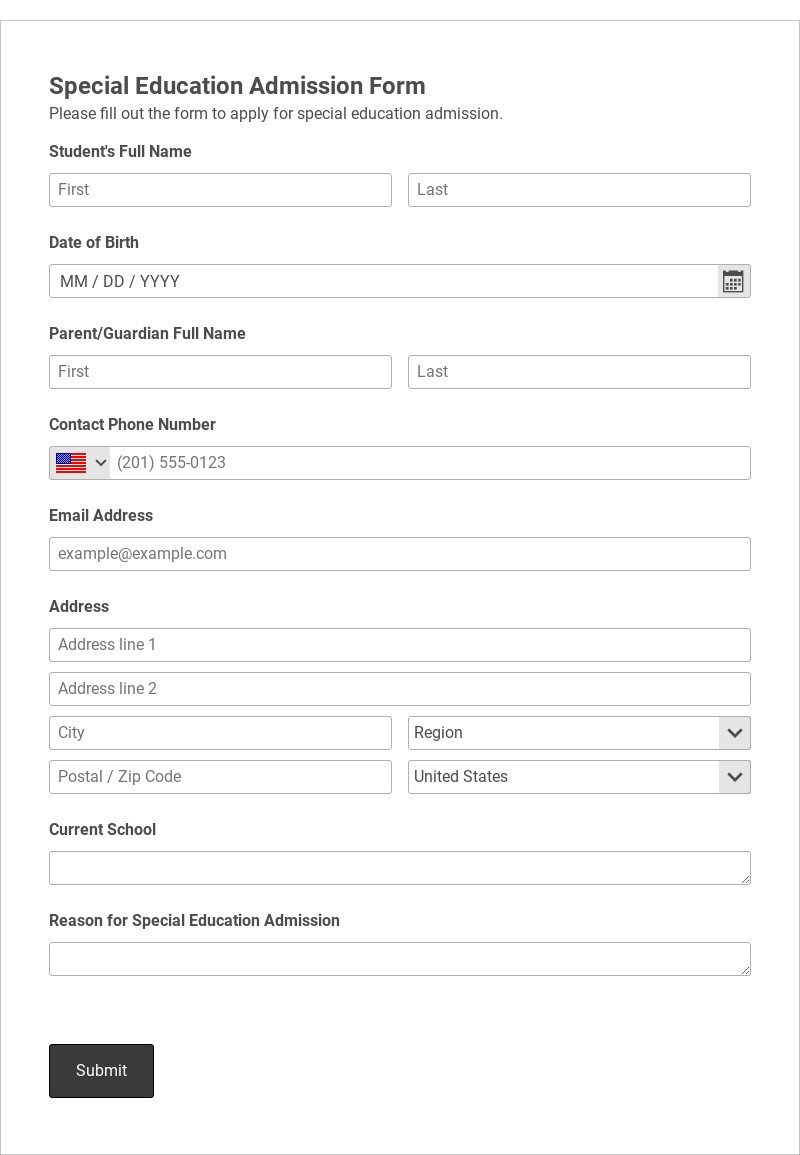Click the Student's Full Name label
The image size is (800, 1155).
[120, 152]
